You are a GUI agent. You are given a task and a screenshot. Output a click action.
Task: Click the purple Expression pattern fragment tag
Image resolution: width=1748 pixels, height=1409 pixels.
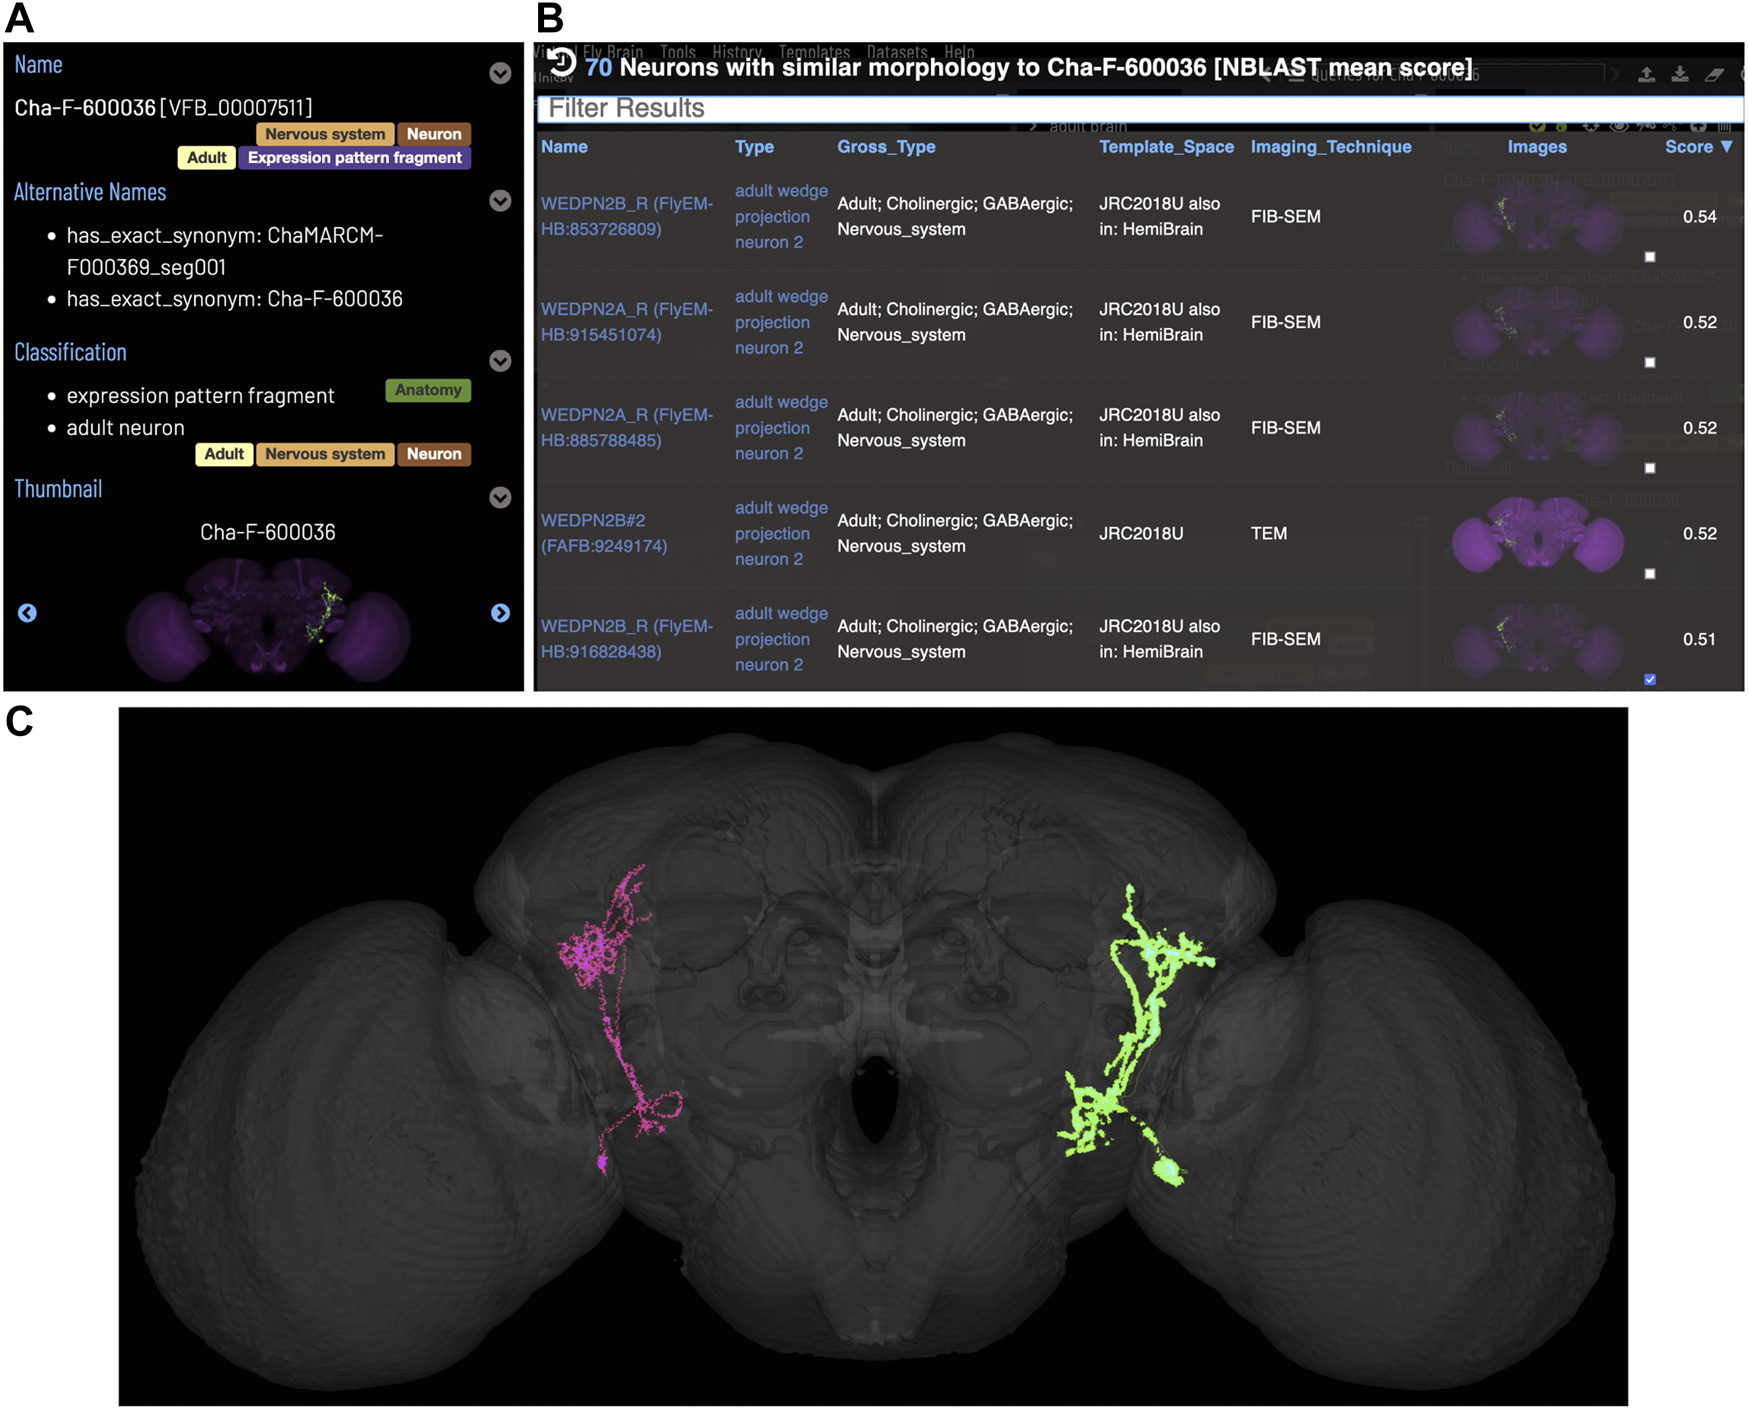tap(354, 158)
